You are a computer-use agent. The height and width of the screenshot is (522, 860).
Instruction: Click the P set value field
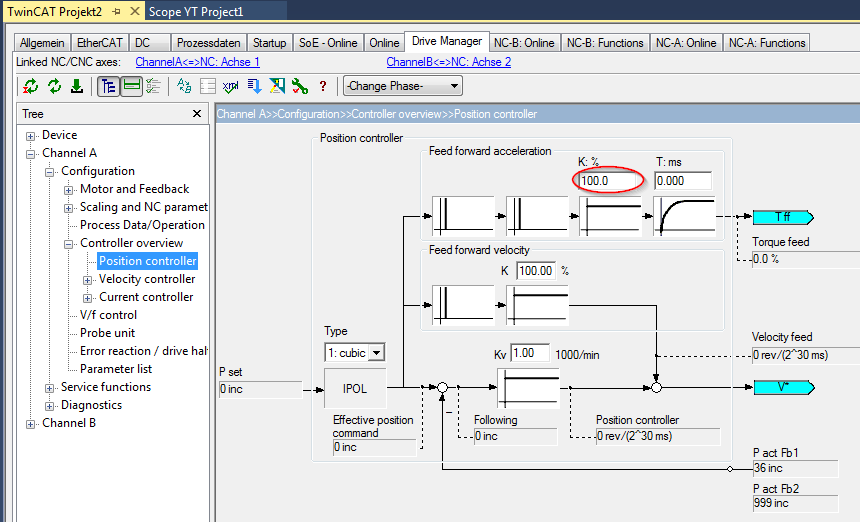(x=261, y=389)
